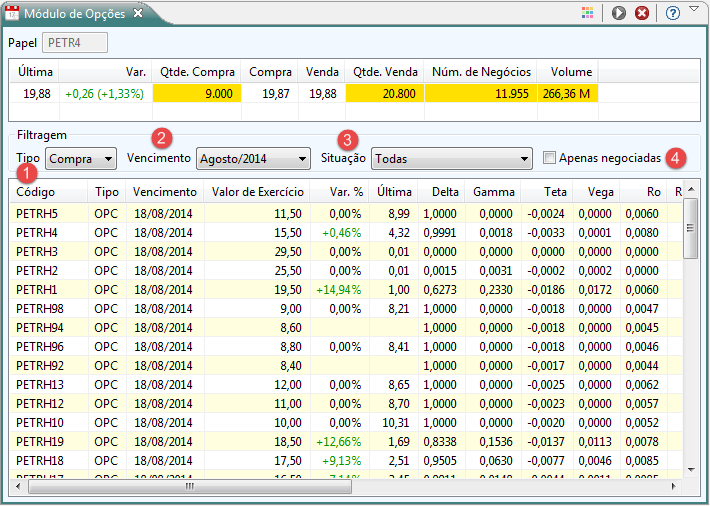Viewport: 710px width, 506px height.
Task: Click the scroll down arrow of table
Action: pos(691,470)
